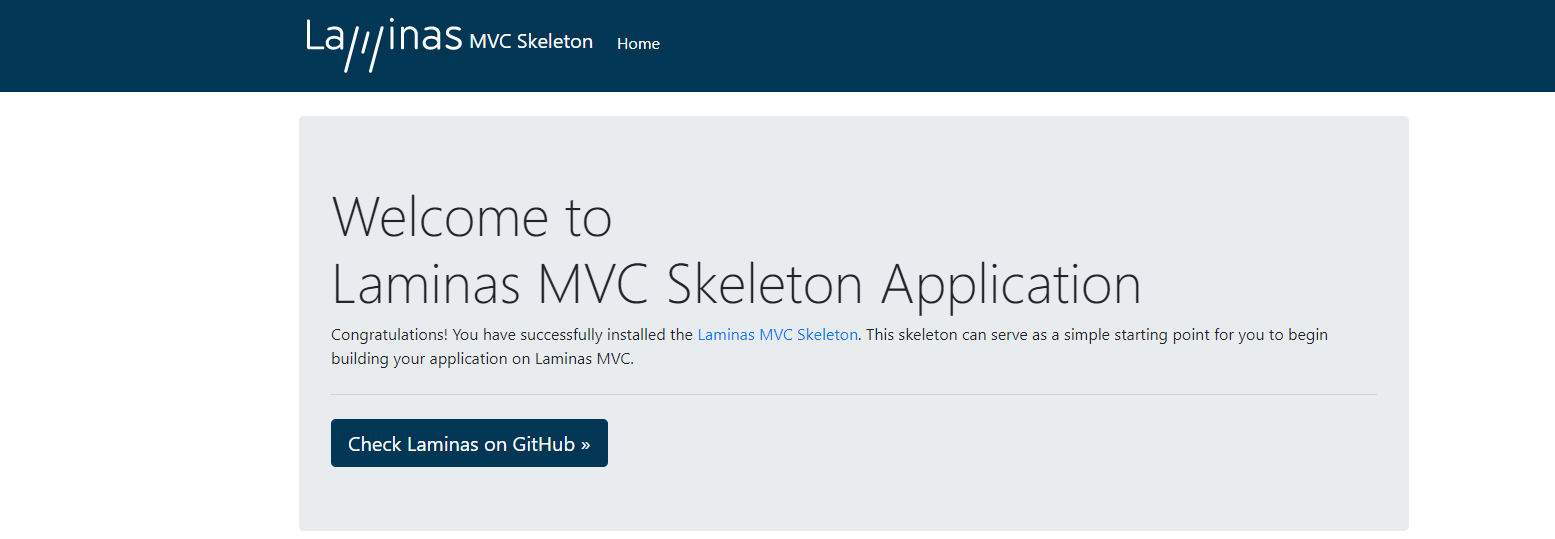Image resolution: width=1555 pixels, height=539 pixels.
Task: Follow the "Laminas MVC Skeleton" hyperlink
Action: [x=777, y=335]
